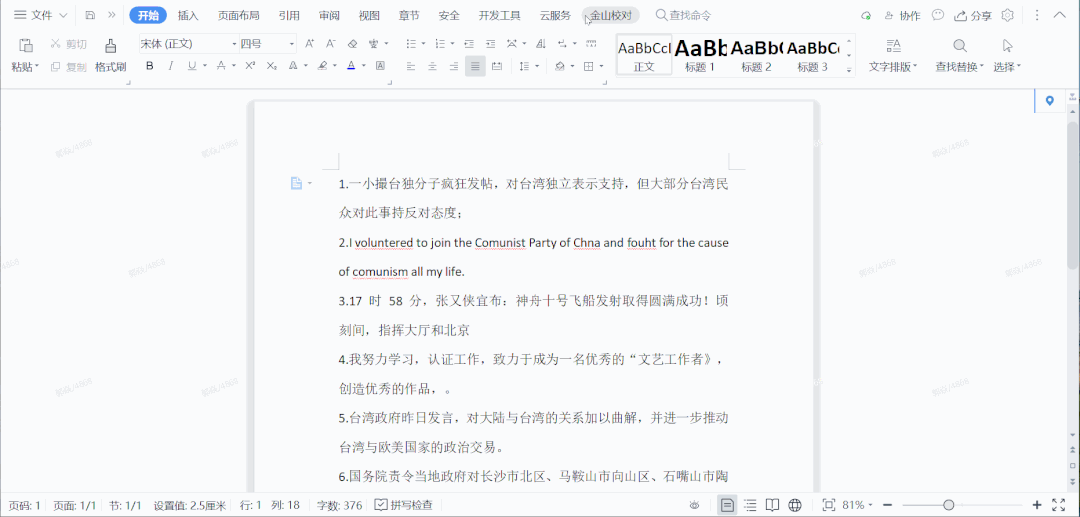The image size is (1080, 517).
Task: Open the 云服务 tab
Action: (555, 15)
